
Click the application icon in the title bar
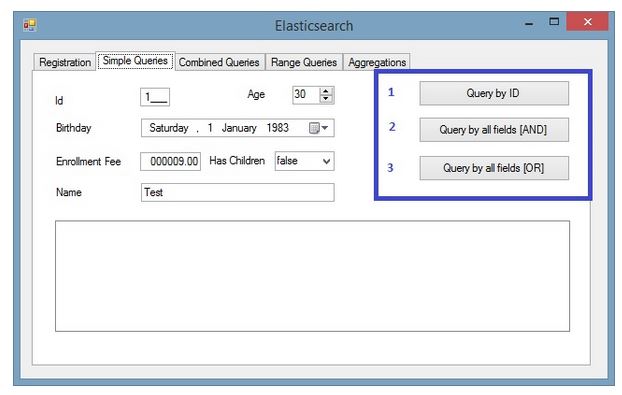click(x=29, y=25)
